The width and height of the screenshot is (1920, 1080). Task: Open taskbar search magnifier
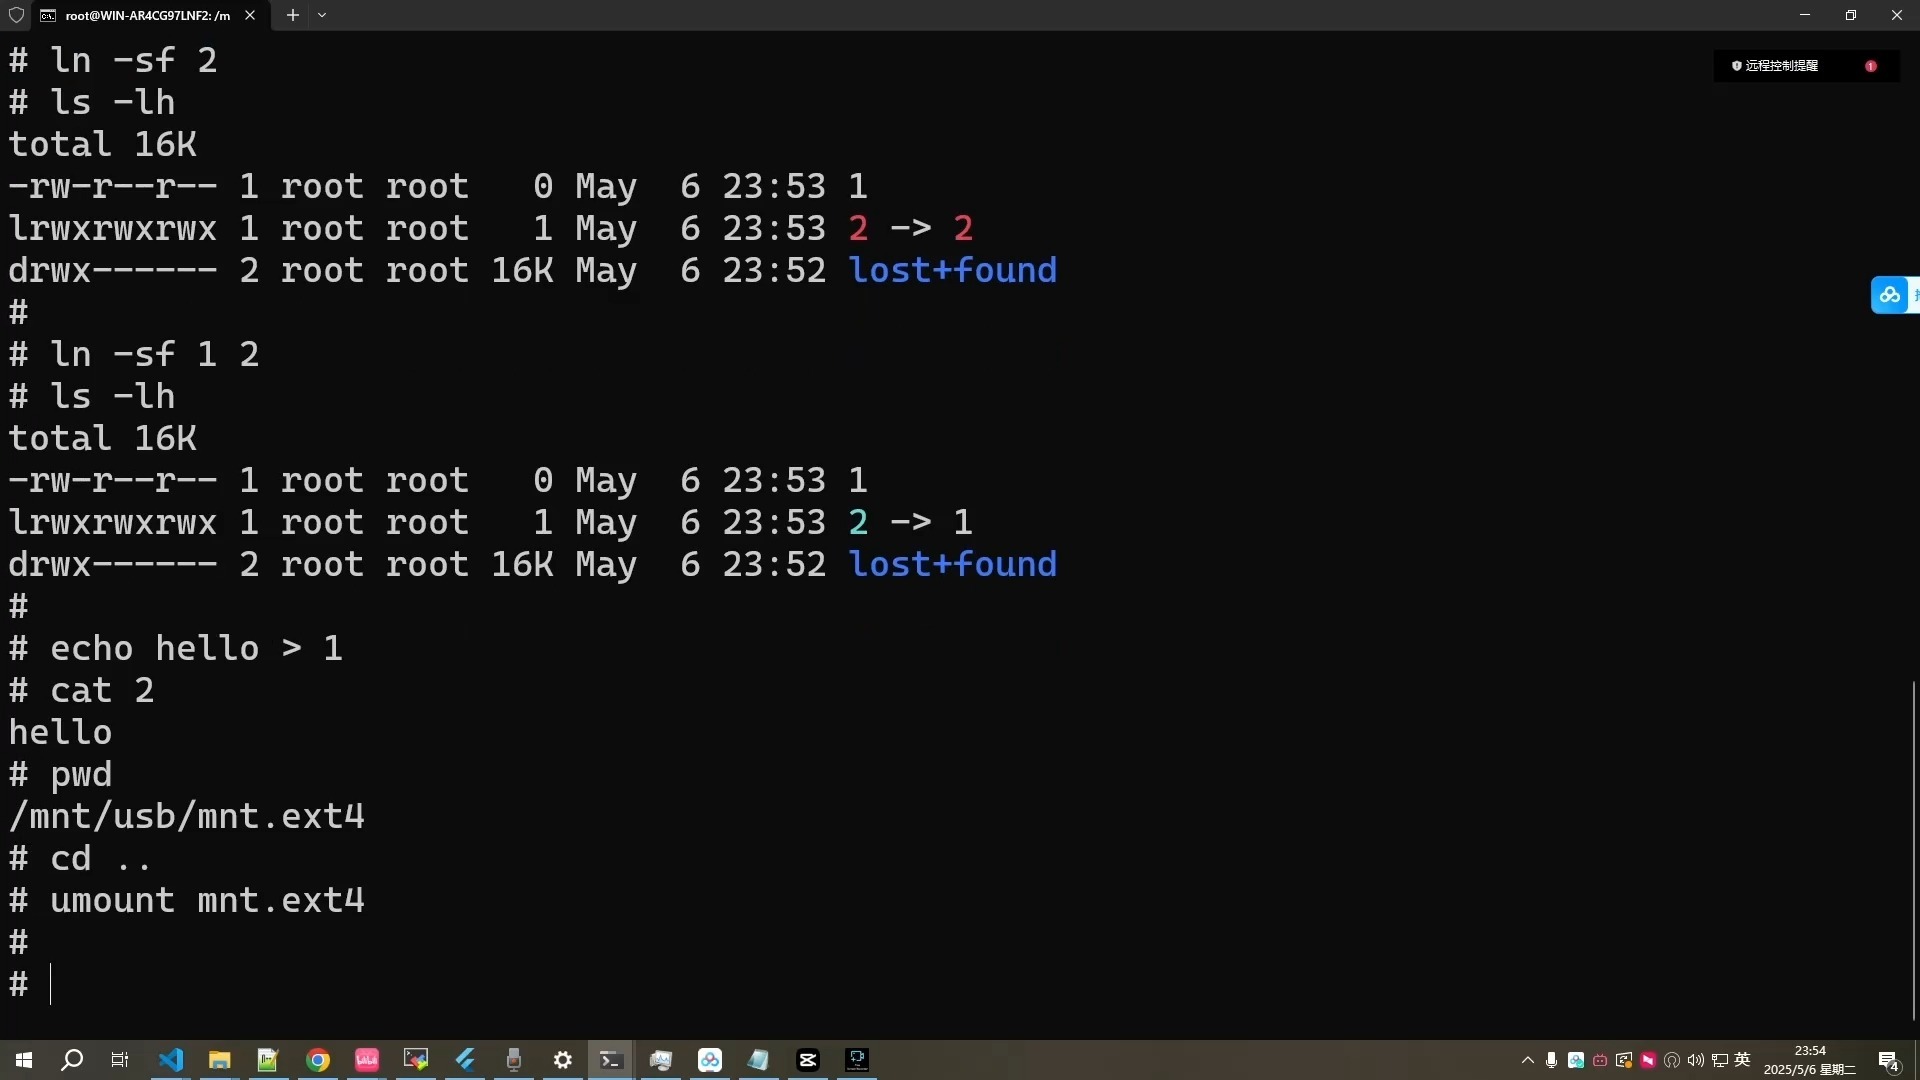coord(72,1060)
